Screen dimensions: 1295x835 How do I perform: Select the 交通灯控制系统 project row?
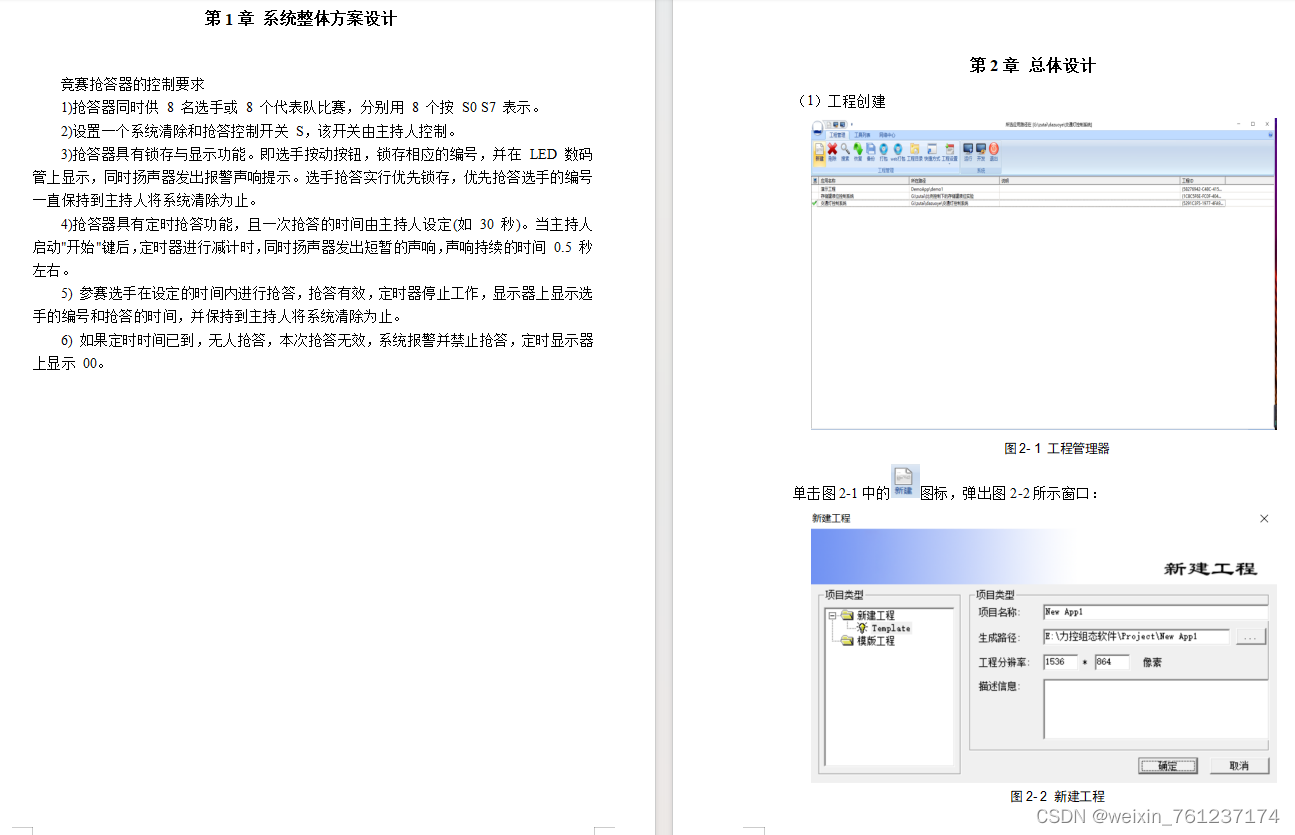point(1043,203)
